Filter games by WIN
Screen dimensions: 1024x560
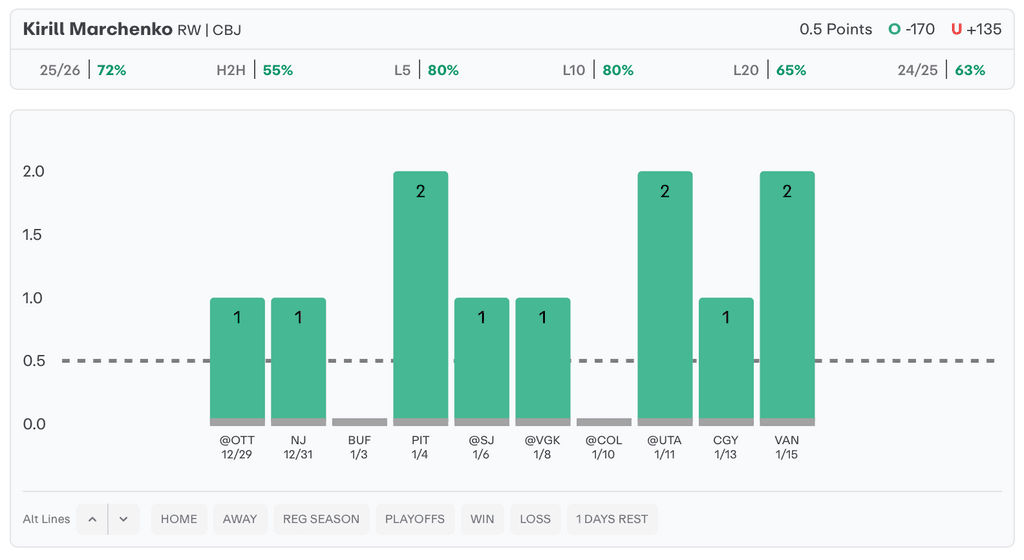(x=482, y=519)
